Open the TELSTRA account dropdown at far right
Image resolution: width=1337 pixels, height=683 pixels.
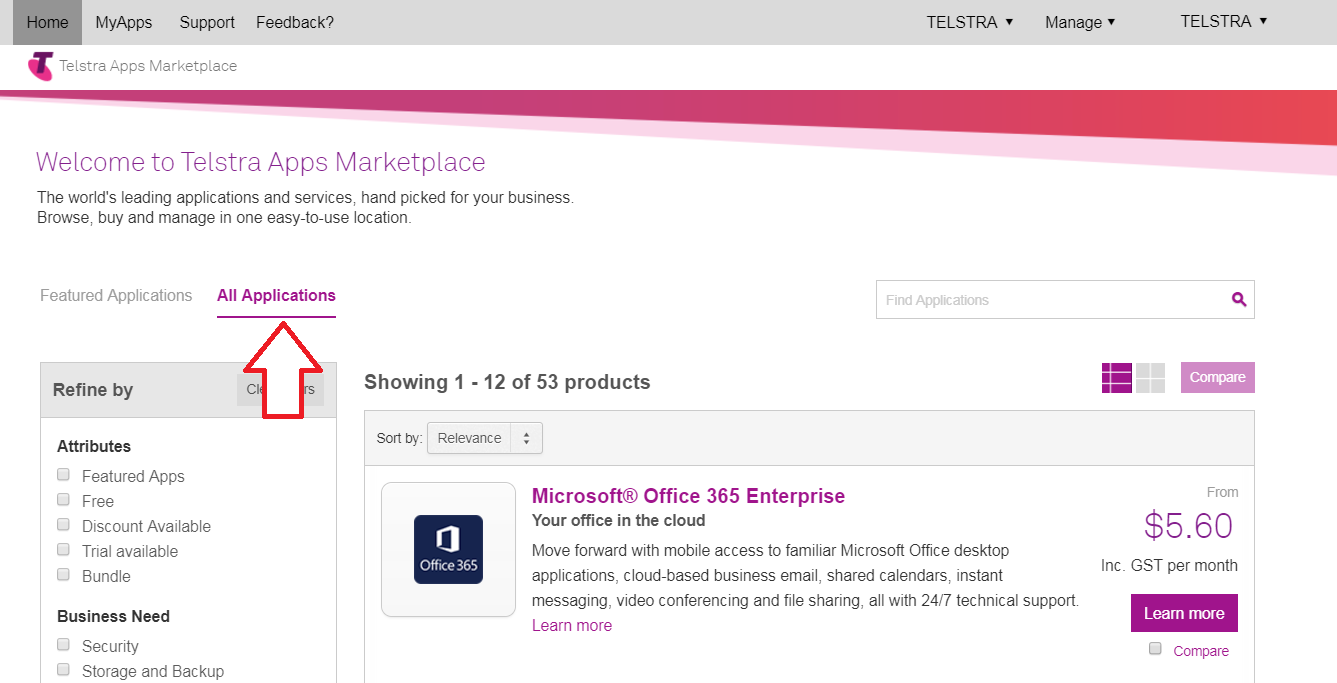(1223, 21)
